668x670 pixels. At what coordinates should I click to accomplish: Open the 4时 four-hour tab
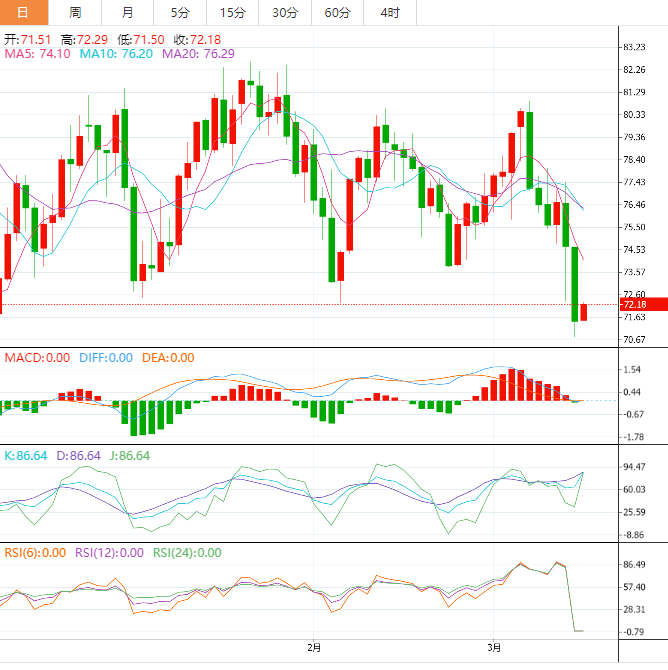coord(389,13)
